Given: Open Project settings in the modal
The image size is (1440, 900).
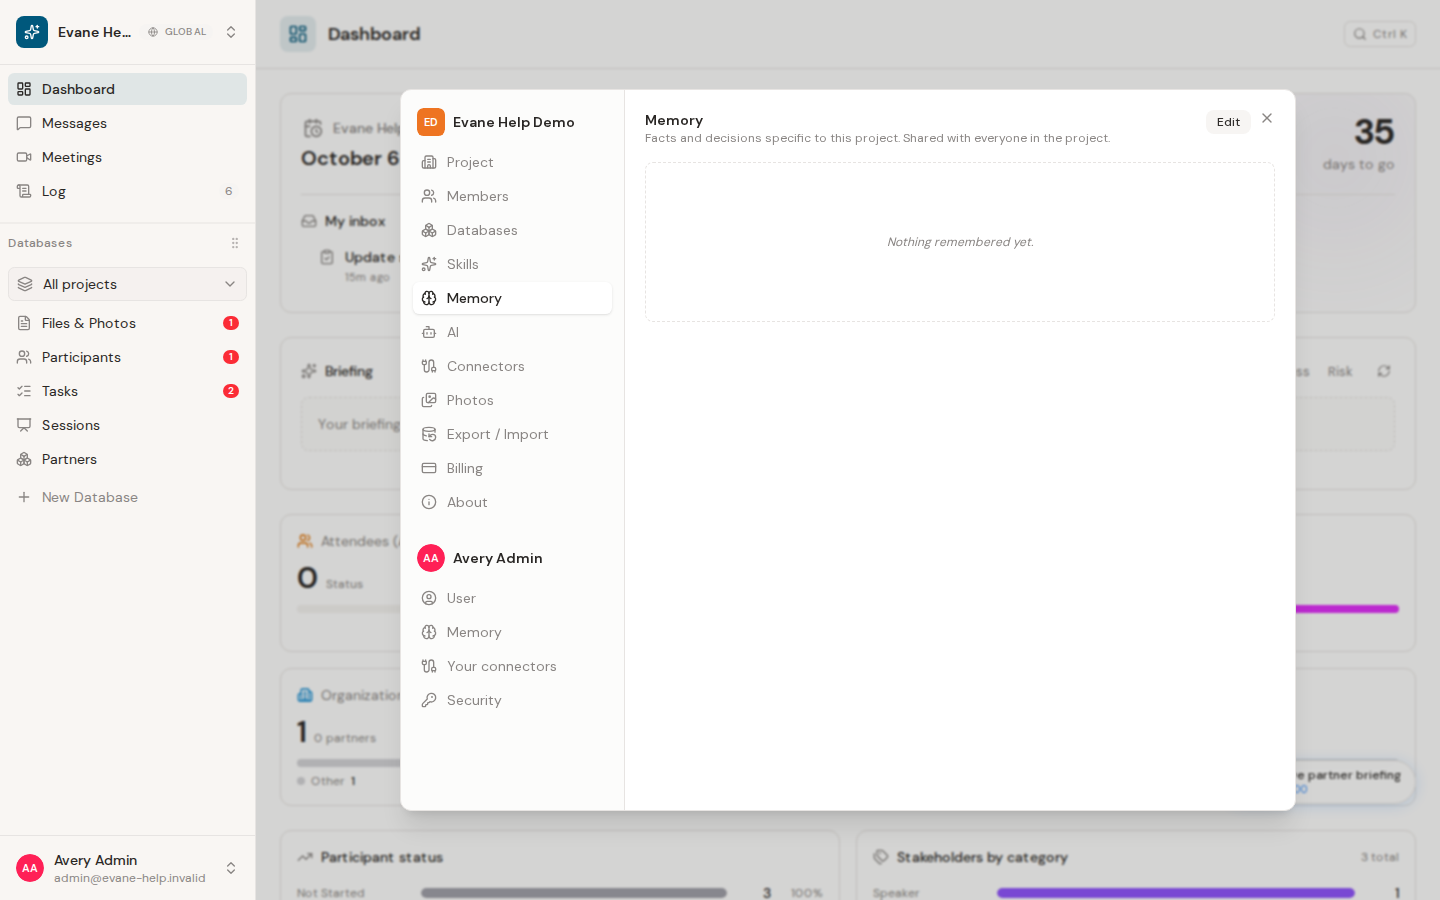Looking at the screenshot, I should (x=512, y=162).
